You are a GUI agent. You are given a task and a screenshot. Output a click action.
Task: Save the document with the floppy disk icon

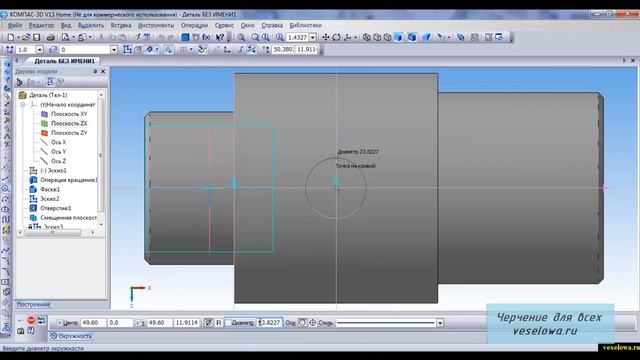pyautogui.click(x=37, y=37)
